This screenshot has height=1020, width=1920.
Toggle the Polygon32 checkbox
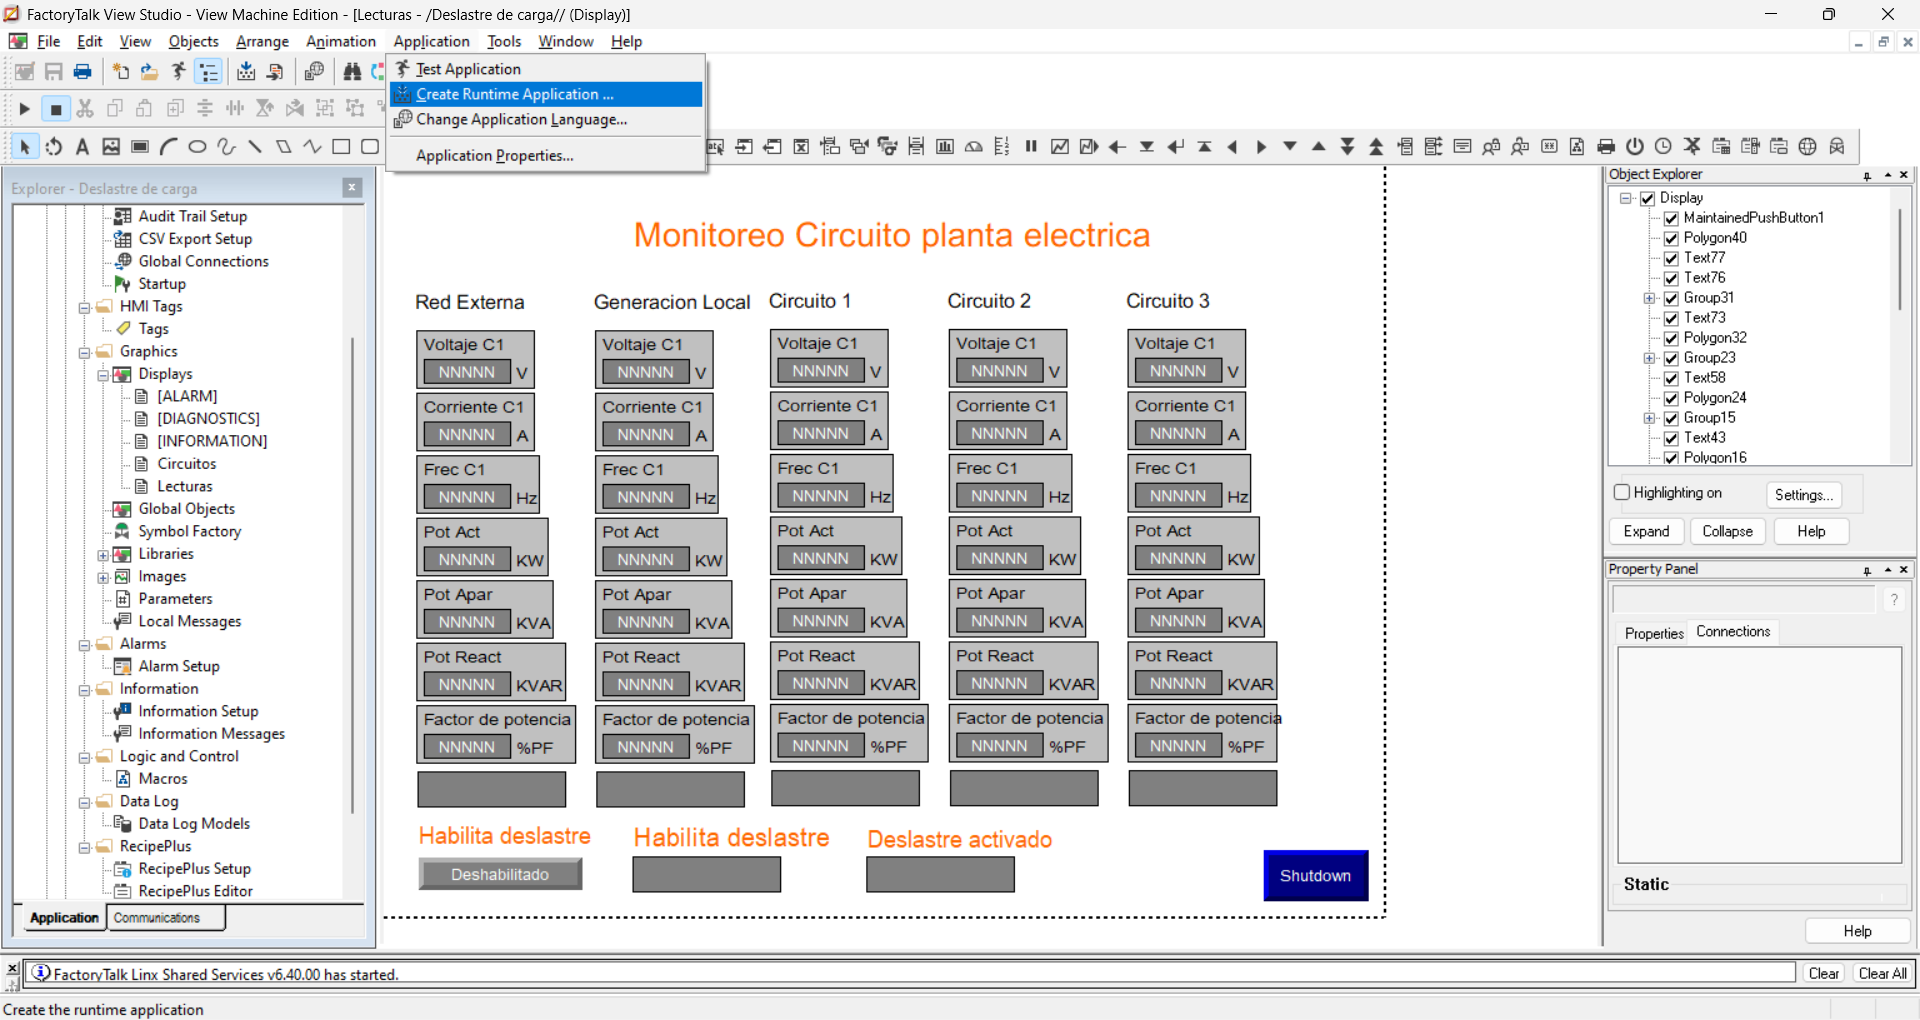click(x=1671, y=338)
